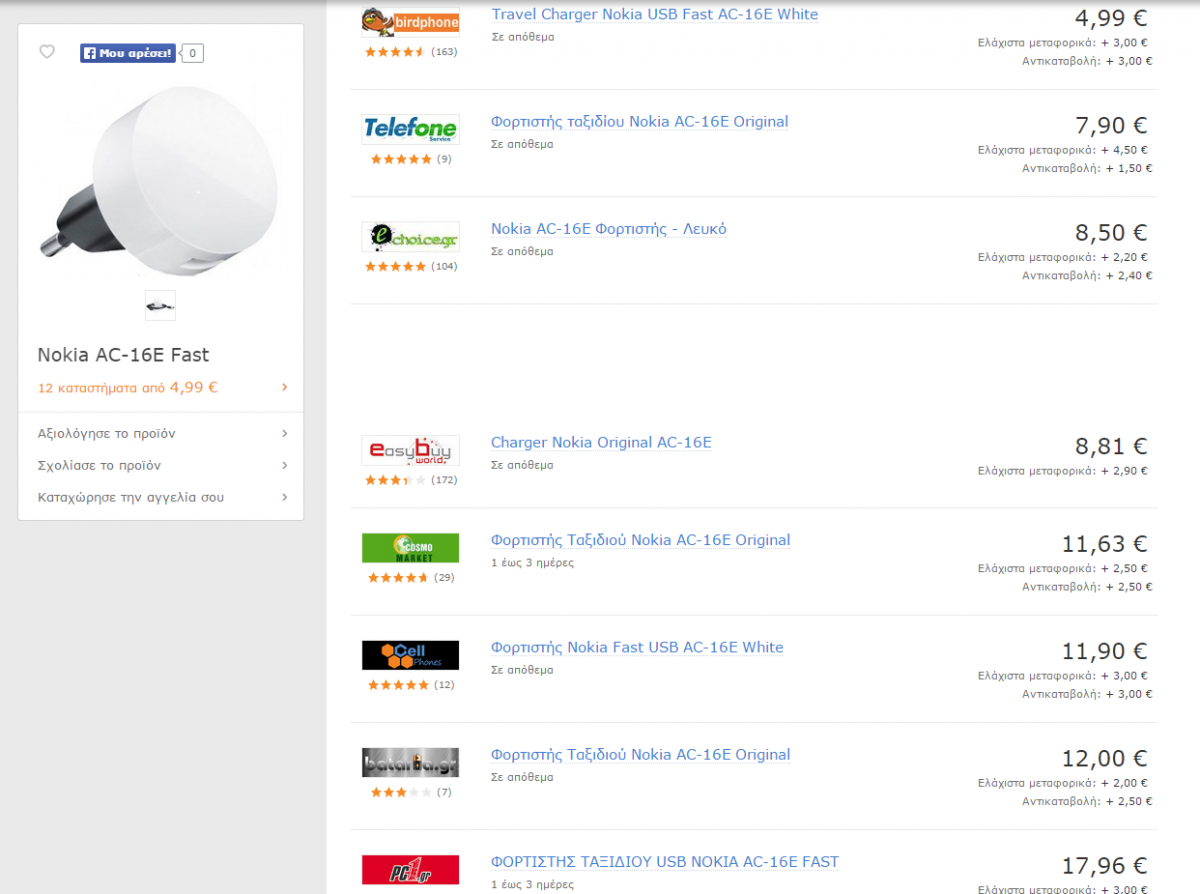Open Φορτιστής Nokia Fast USB AC-16E White link

(x=637, y=647)
